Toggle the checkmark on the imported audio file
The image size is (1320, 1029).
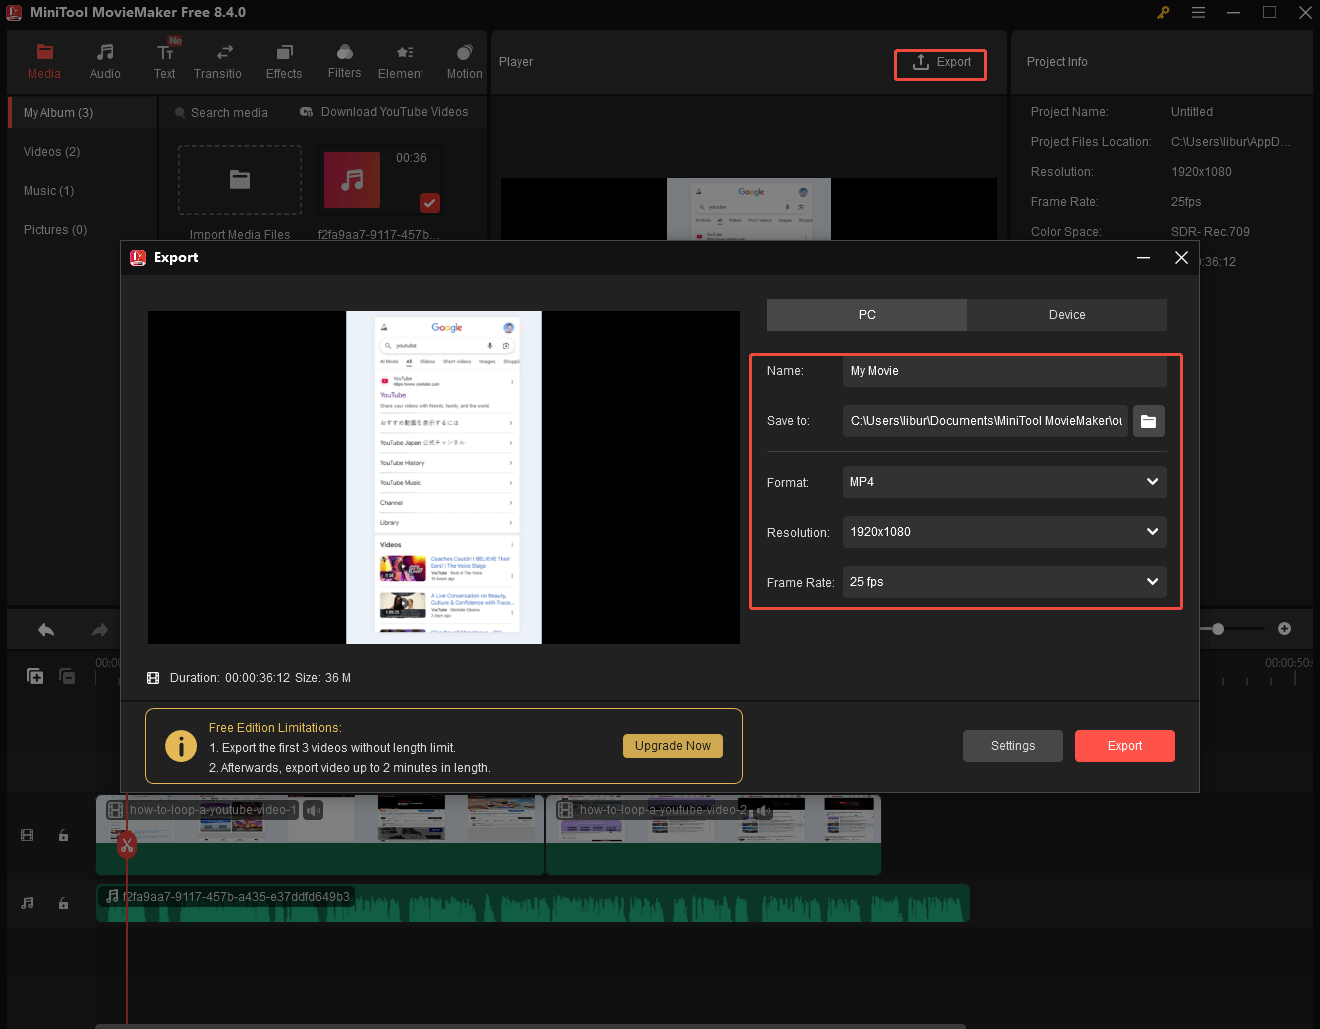pos(429,203)
